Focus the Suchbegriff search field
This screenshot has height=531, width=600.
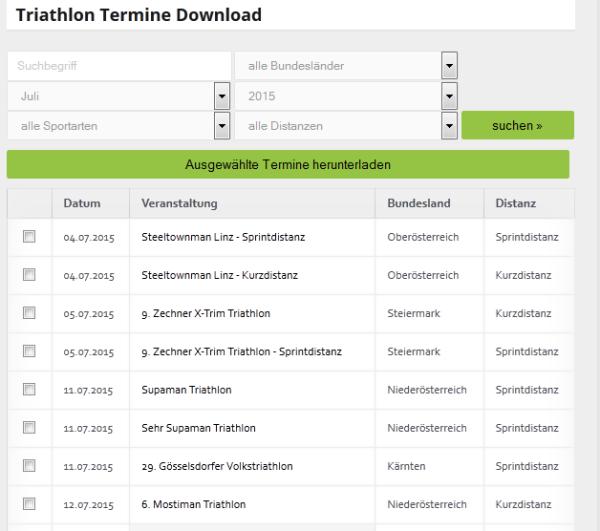click(x=119, y=66)
